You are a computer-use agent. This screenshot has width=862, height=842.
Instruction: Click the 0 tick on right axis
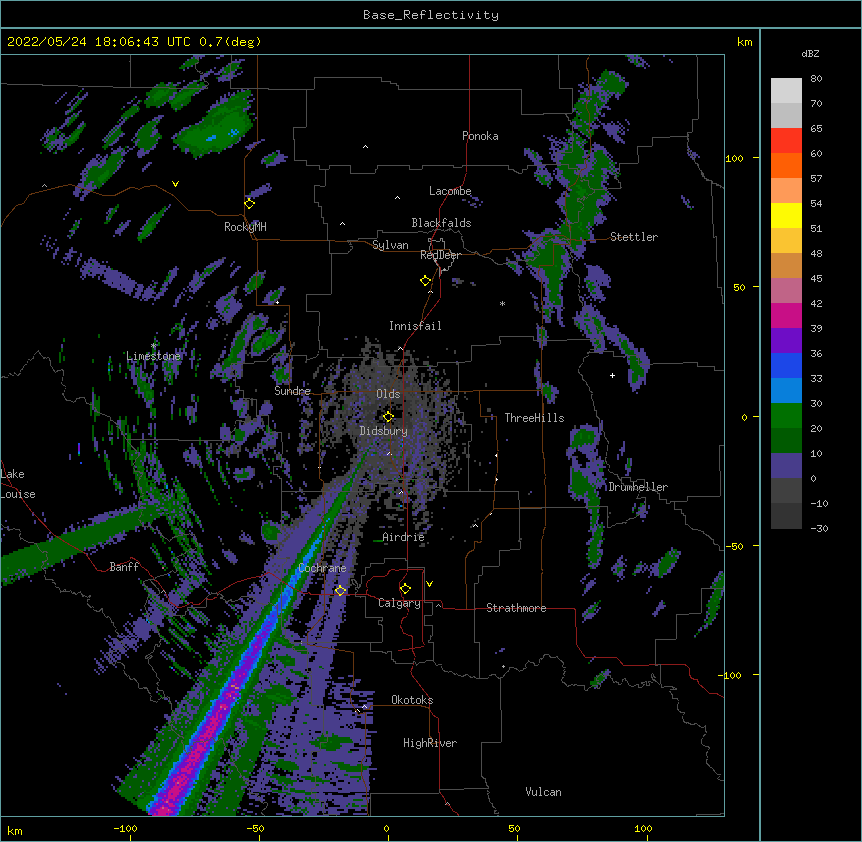(x=744, y=417)
